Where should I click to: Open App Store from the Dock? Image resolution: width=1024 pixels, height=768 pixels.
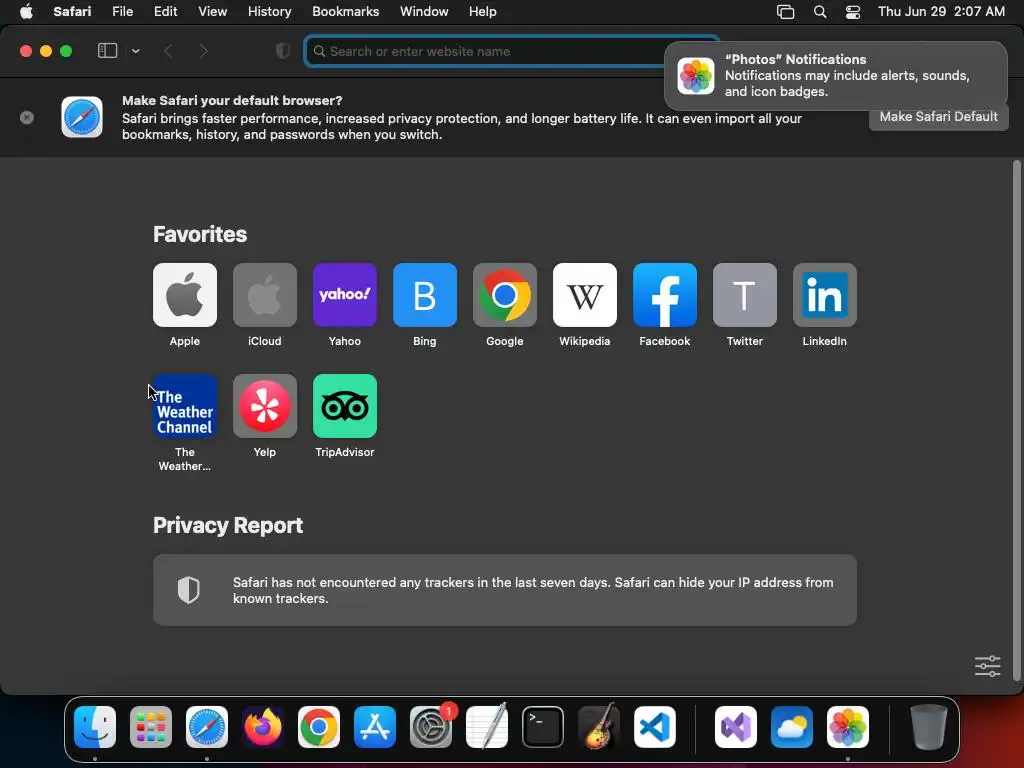[375, 727]
